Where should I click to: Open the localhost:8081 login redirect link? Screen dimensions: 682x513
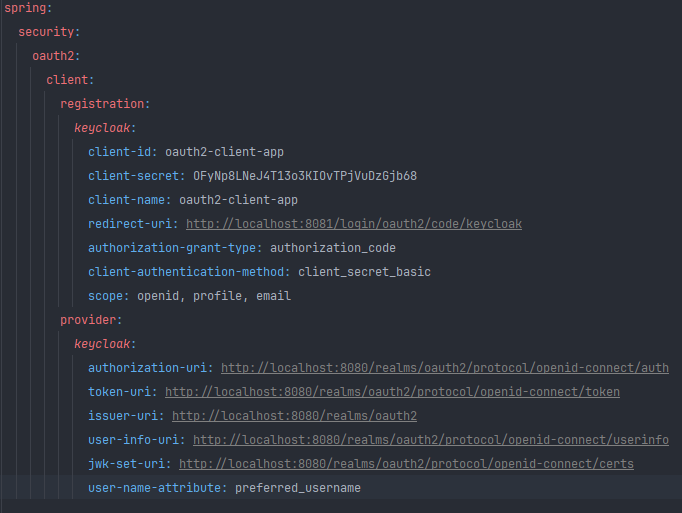coord(354,224)
